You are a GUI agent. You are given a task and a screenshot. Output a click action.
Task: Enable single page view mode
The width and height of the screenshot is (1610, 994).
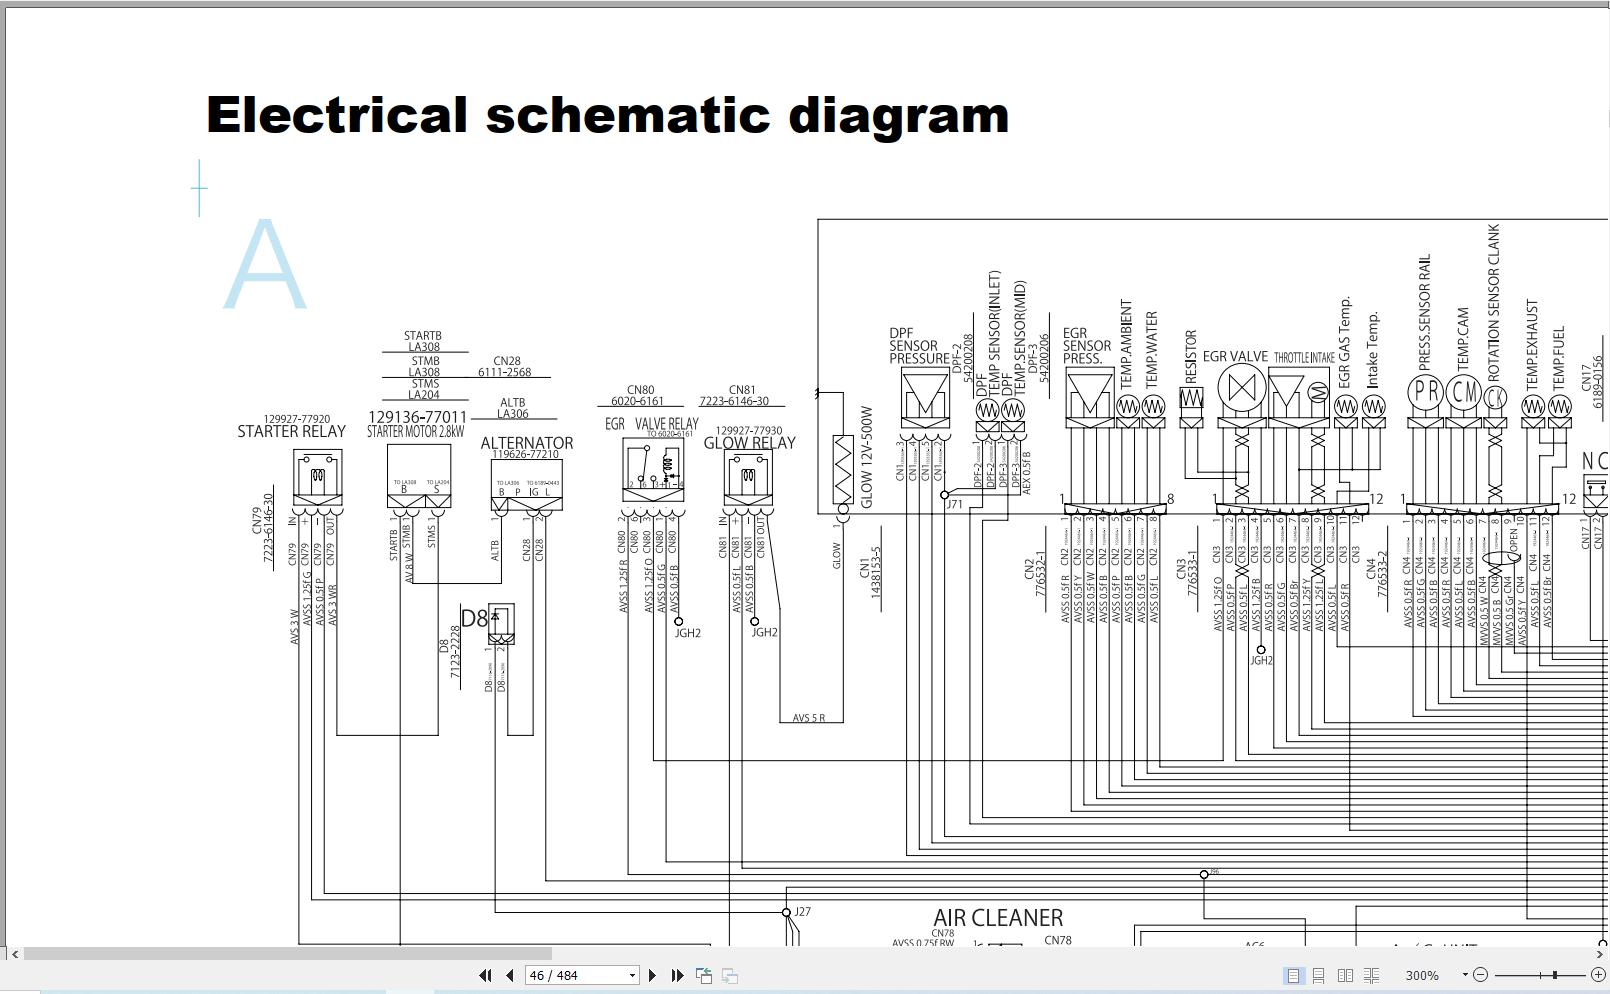point(1293,975)
